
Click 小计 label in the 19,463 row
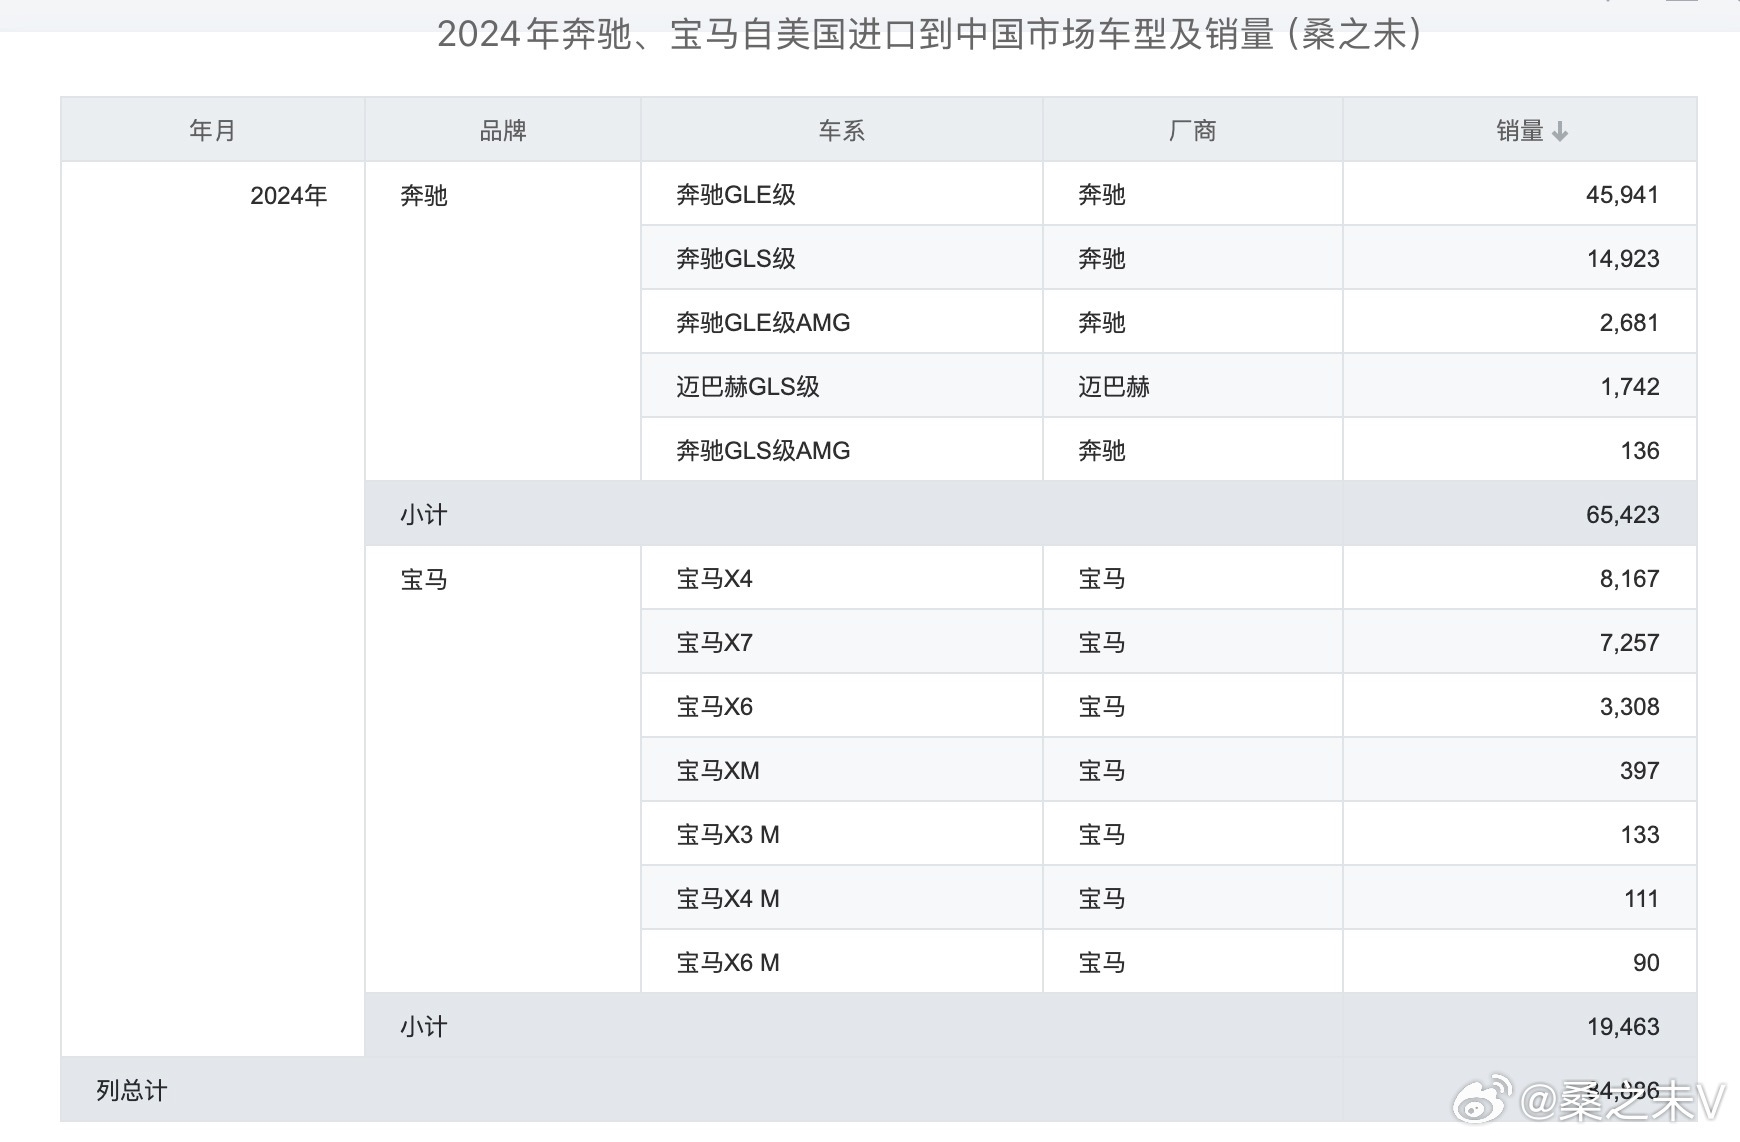click(x=424, y=1027)
